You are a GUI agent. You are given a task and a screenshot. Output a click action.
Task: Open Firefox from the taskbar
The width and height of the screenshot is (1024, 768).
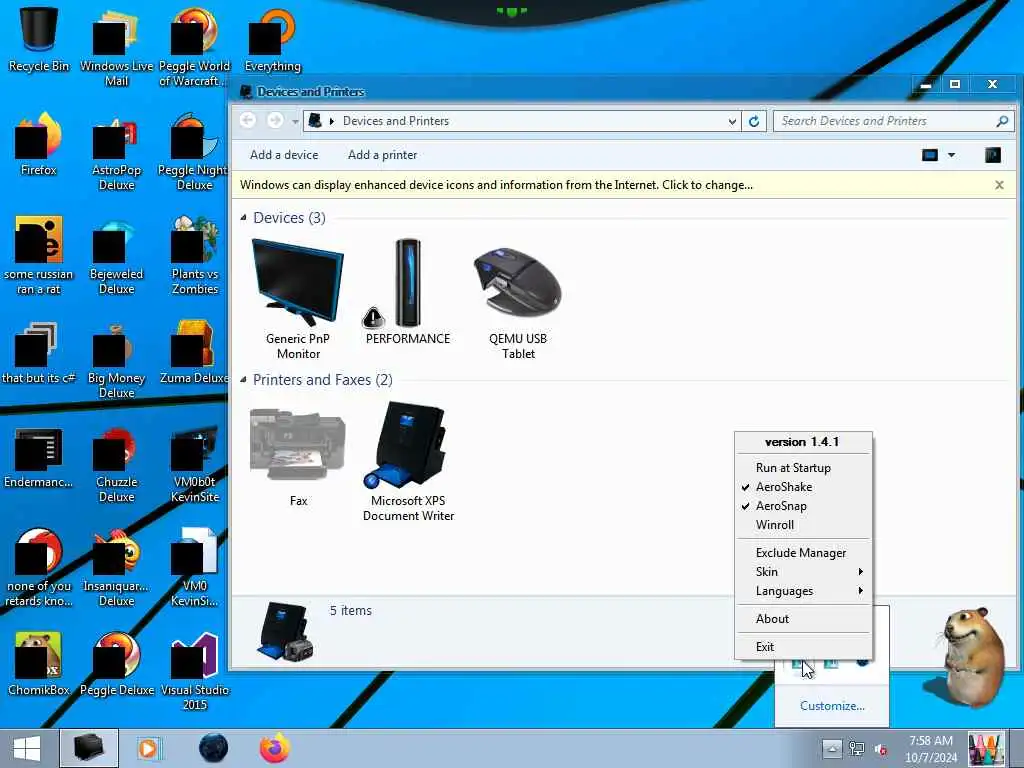point(275,748)
